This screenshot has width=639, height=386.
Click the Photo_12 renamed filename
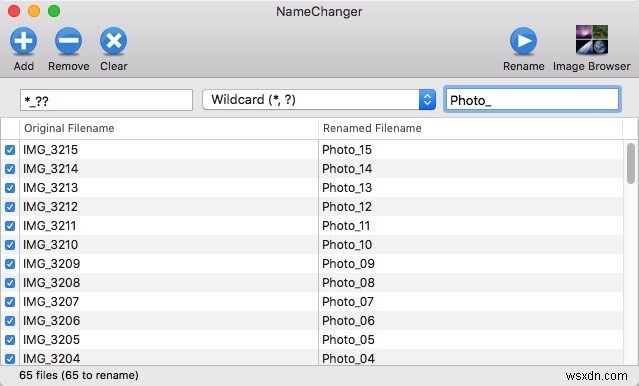[x=347, y=207]
